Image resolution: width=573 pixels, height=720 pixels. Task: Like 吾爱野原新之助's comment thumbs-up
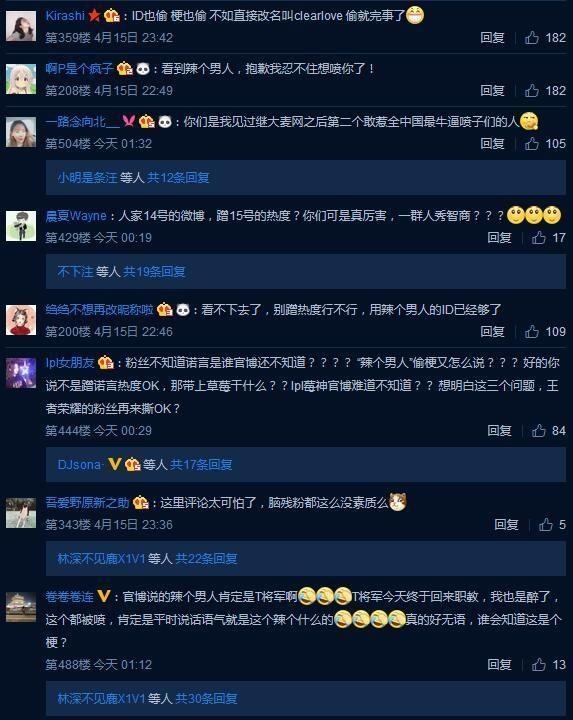[x=545, y=524]
